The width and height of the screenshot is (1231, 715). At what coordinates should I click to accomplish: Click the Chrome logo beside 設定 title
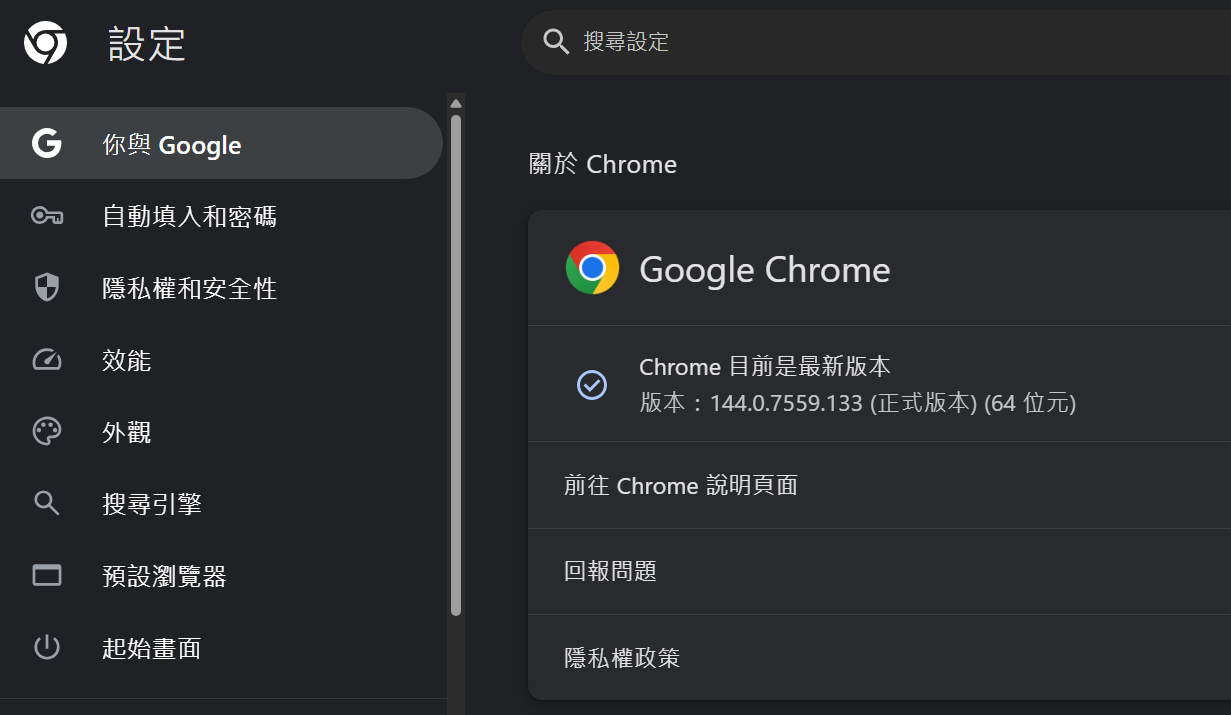(x=45, y=44)
